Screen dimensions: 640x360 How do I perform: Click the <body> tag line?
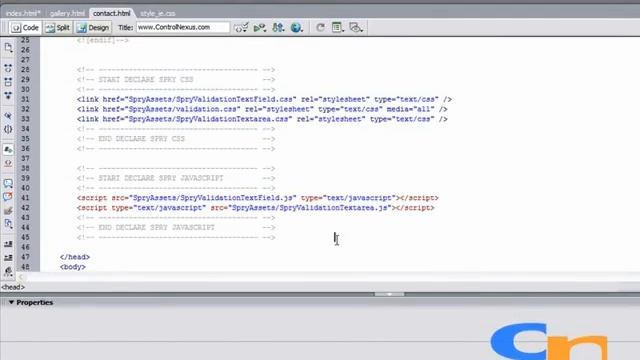[73, 267]
